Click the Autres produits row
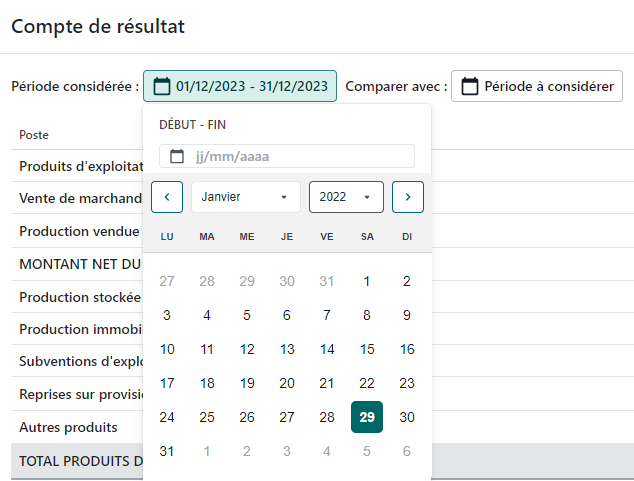The height and width of the screenshot is (481, 634). tap(68, 427)
